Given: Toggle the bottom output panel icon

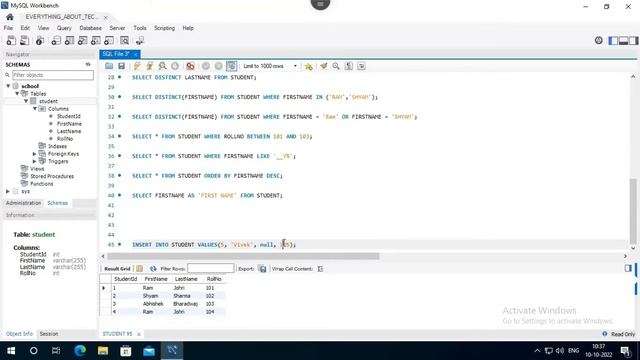Looking at the screenshot, I should pos(623,40).
